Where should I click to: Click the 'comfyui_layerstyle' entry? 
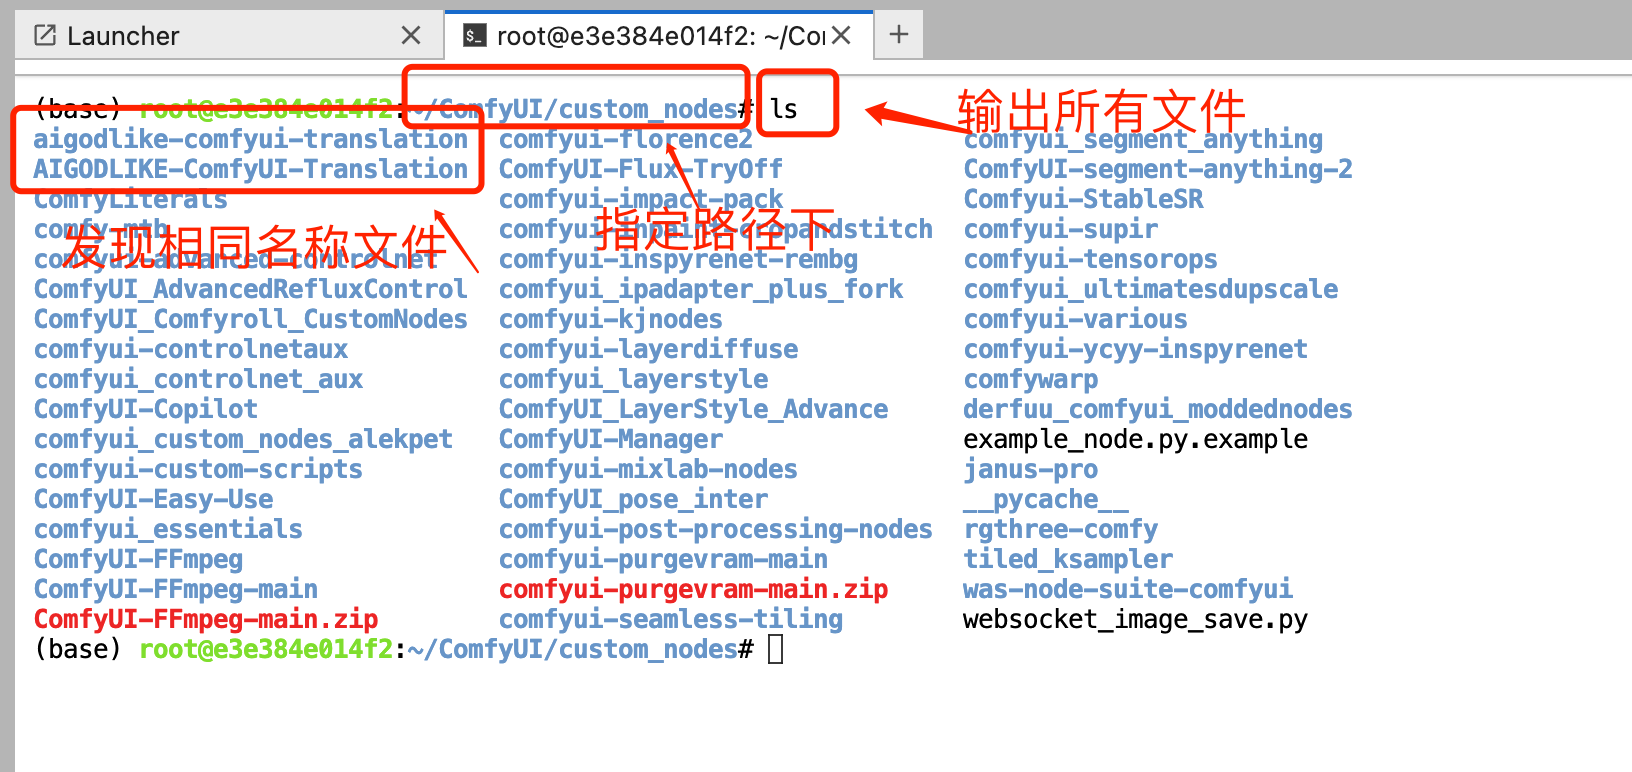pyautogui.click(x=634, y=379)
